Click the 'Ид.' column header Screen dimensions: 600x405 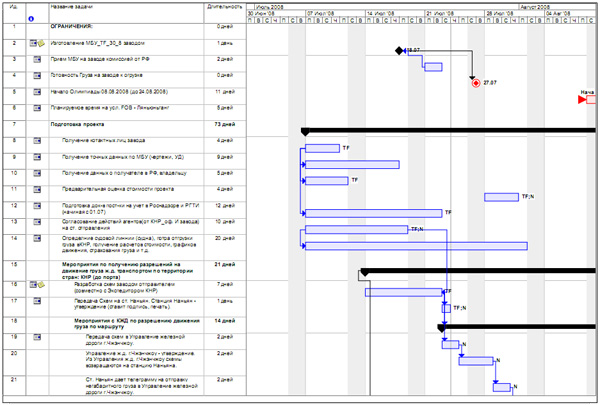pos(14,6)
